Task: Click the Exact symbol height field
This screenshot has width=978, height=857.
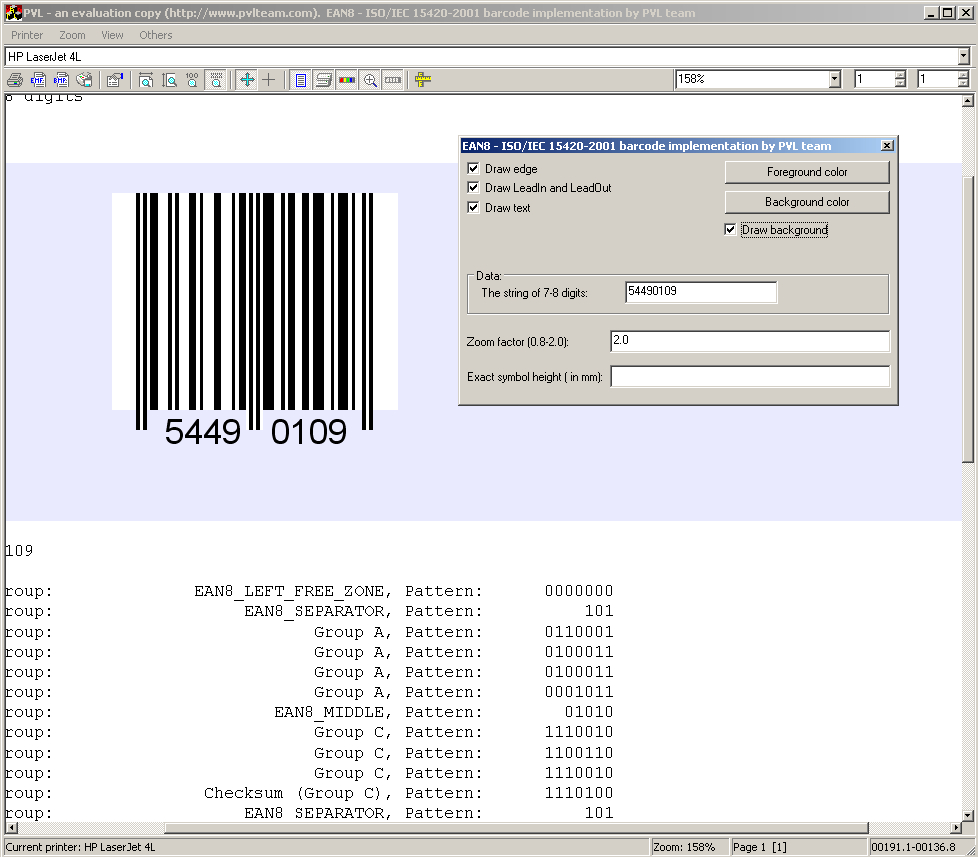Action: 750,376
